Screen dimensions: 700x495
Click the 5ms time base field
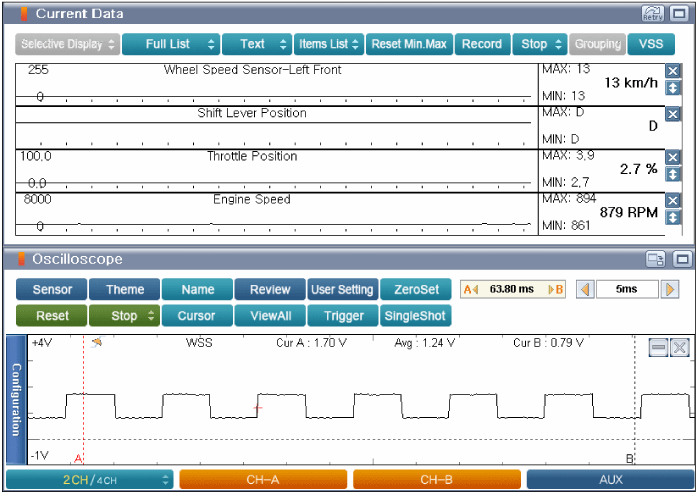[x=627, y=290]
